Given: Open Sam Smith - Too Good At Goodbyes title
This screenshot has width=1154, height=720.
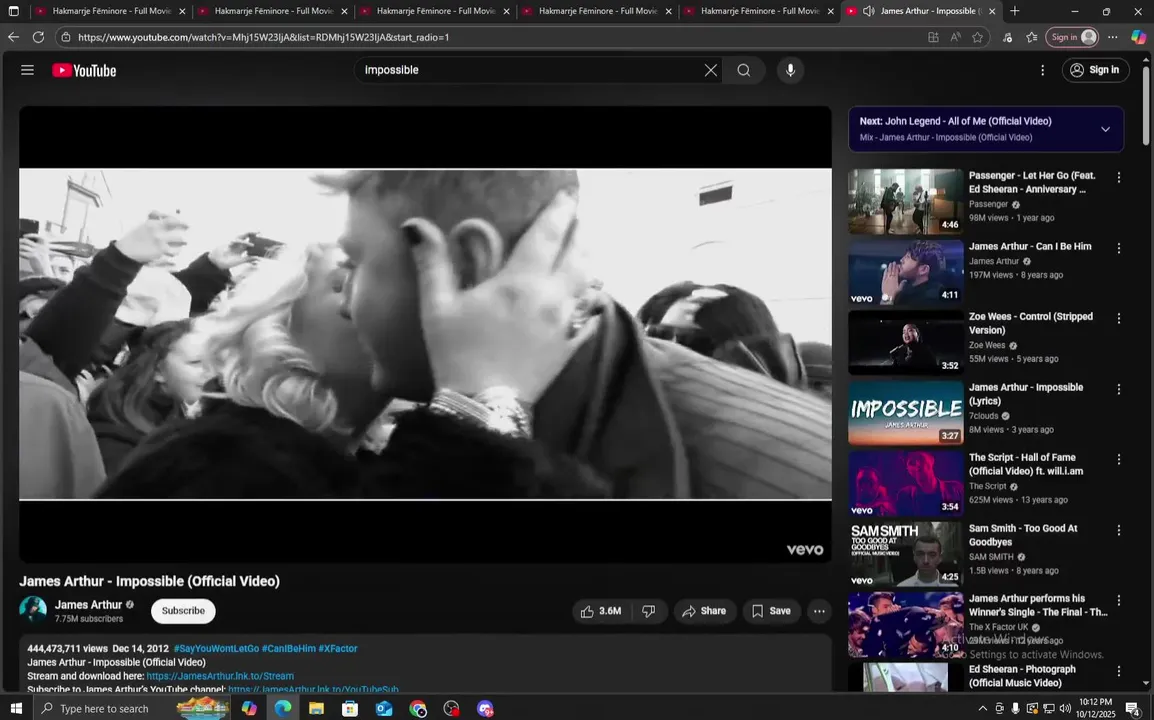Looking at the screenshot, I should pyautogui.click(x=1022, y=535).
